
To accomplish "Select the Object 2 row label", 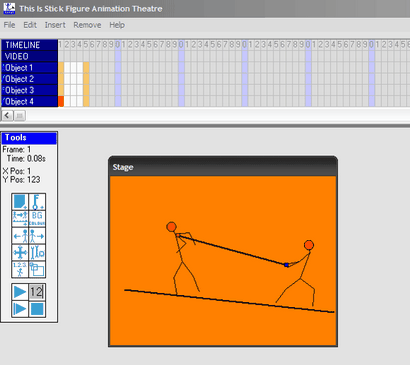I will click(x=30, y=79).
